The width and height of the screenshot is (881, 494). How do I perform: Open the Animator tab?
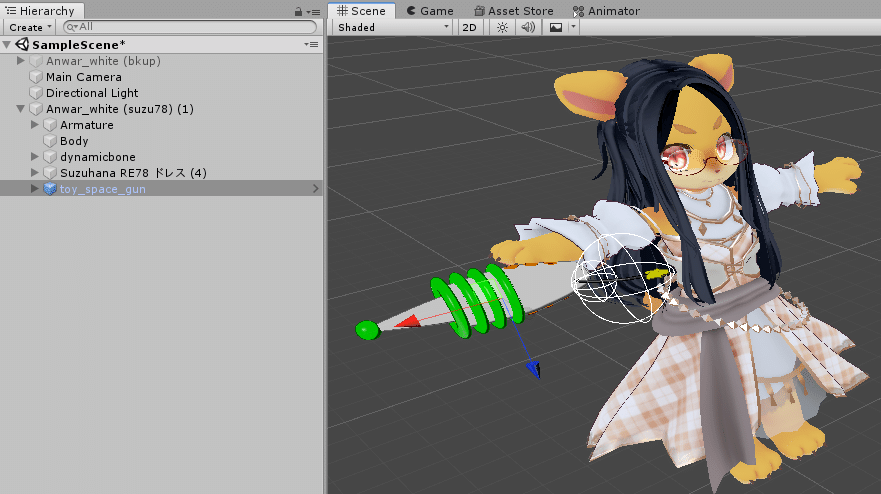pos(606,11)
